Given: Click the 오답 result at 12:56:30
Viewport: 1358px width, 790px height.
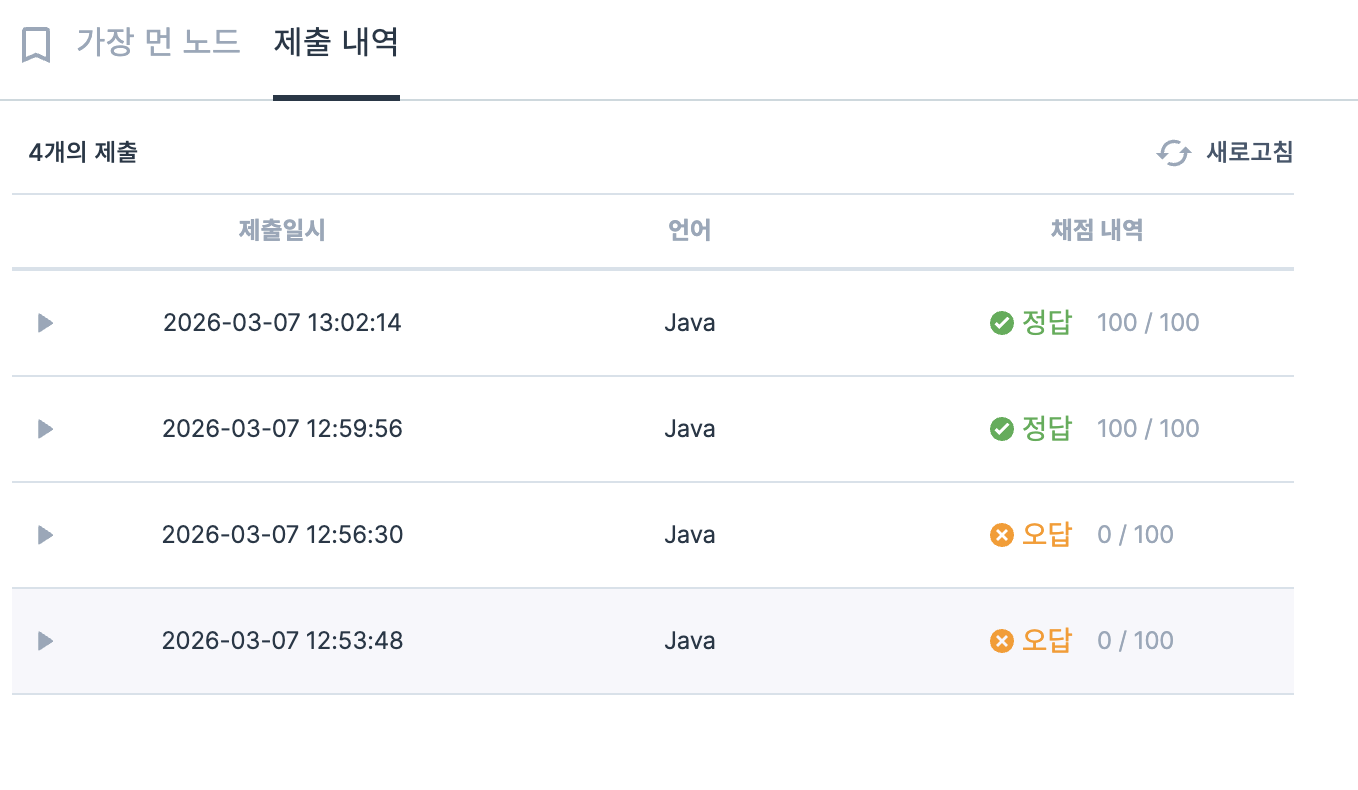Looking at the screenshot, I should click(1046, 535).
